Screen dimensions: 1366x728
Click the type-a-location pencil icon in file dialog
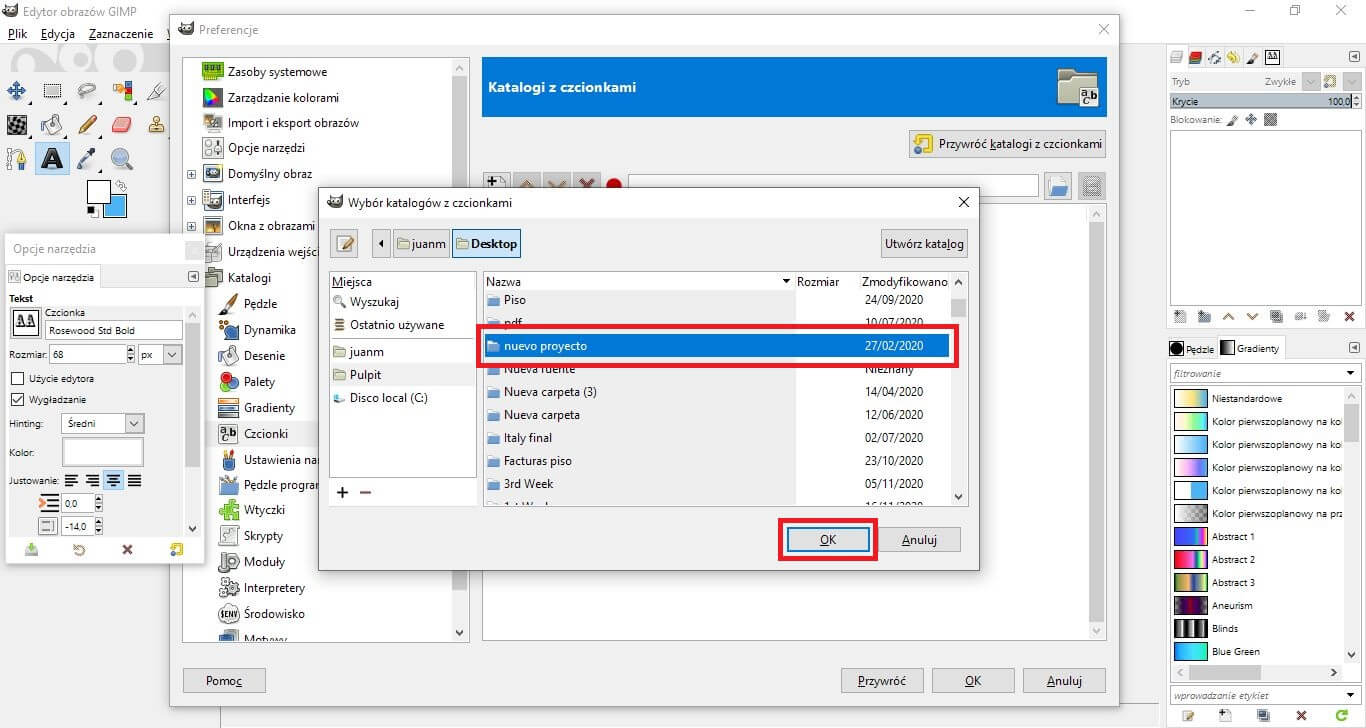click(346, 243)
